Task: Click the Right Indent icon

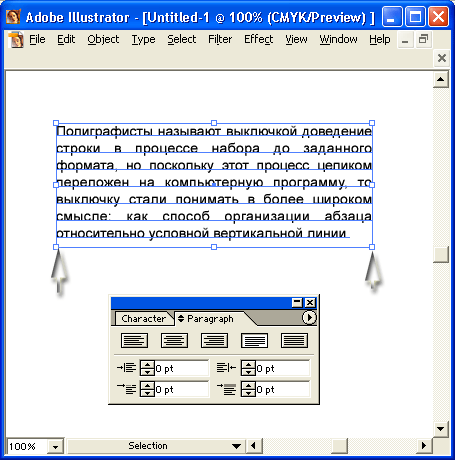Action: pos(226,368)
